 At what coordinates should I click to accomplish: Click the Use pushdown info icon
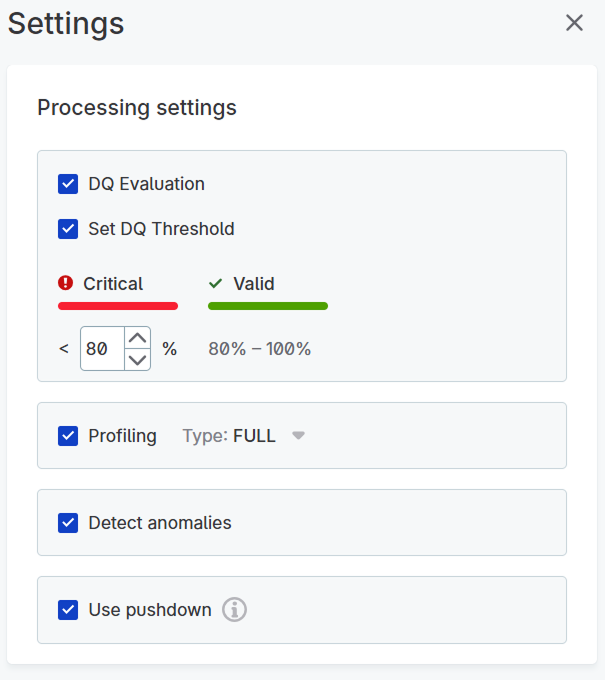coord(234,610)
